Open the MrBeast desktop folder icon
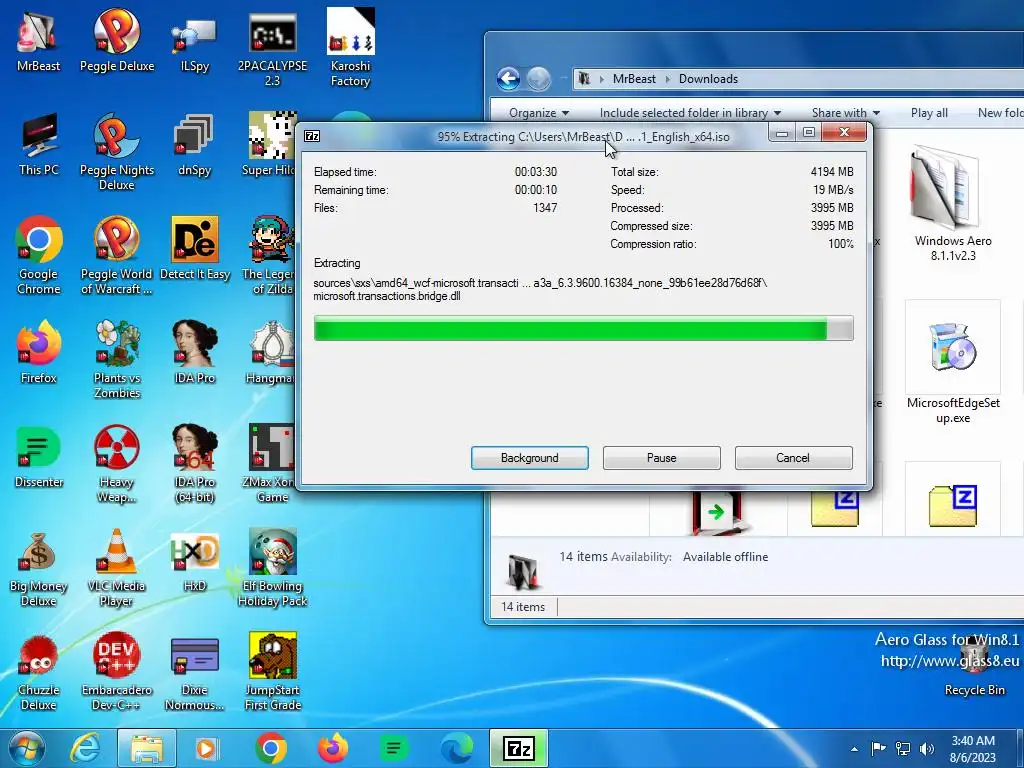1024x768 pixels. (39, 41)
